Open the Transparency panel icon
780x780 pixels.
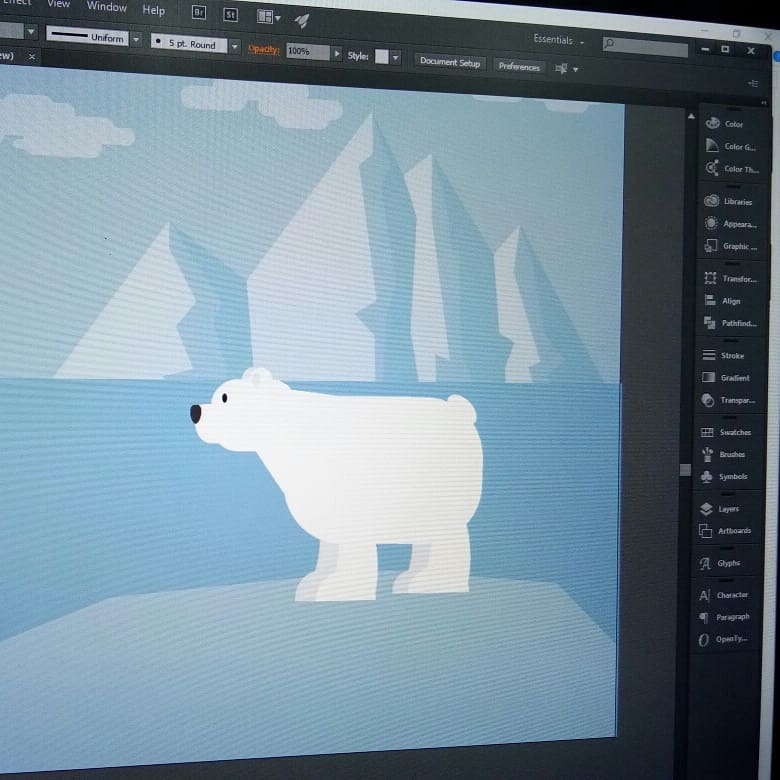tap(708, 399)
